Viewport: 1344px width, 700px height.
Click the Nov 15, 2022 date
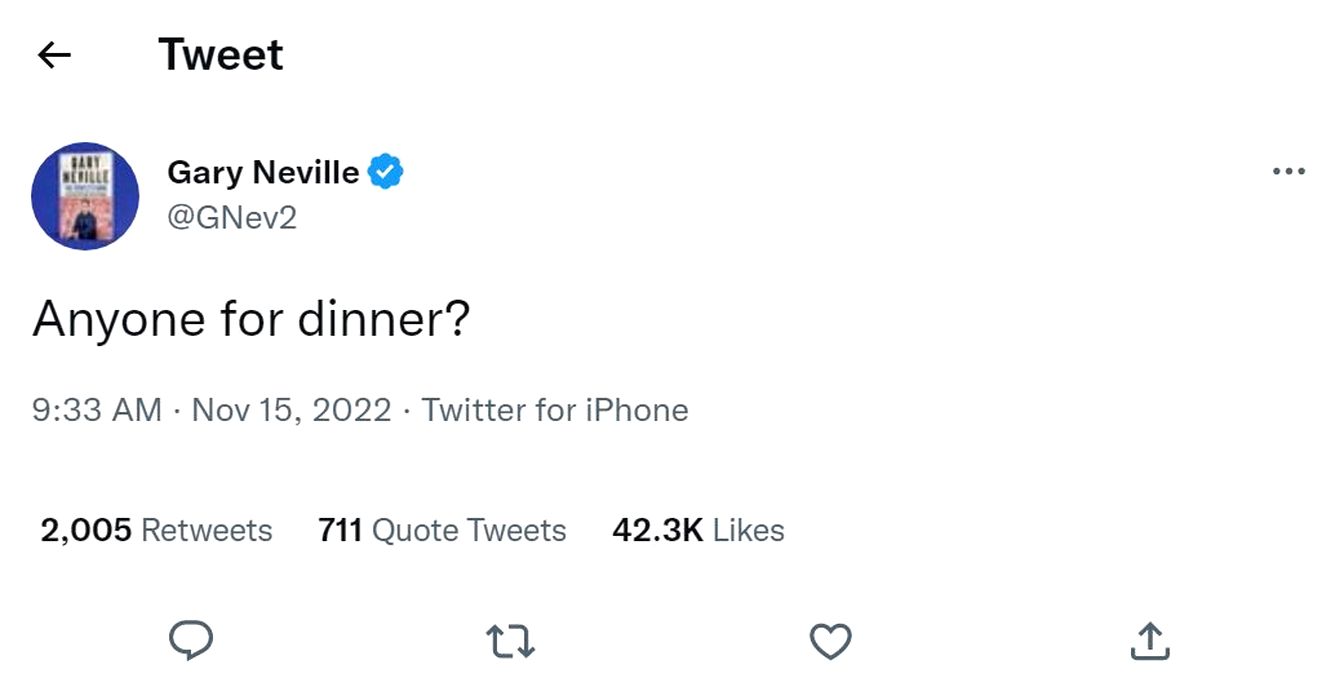[291, 410]
